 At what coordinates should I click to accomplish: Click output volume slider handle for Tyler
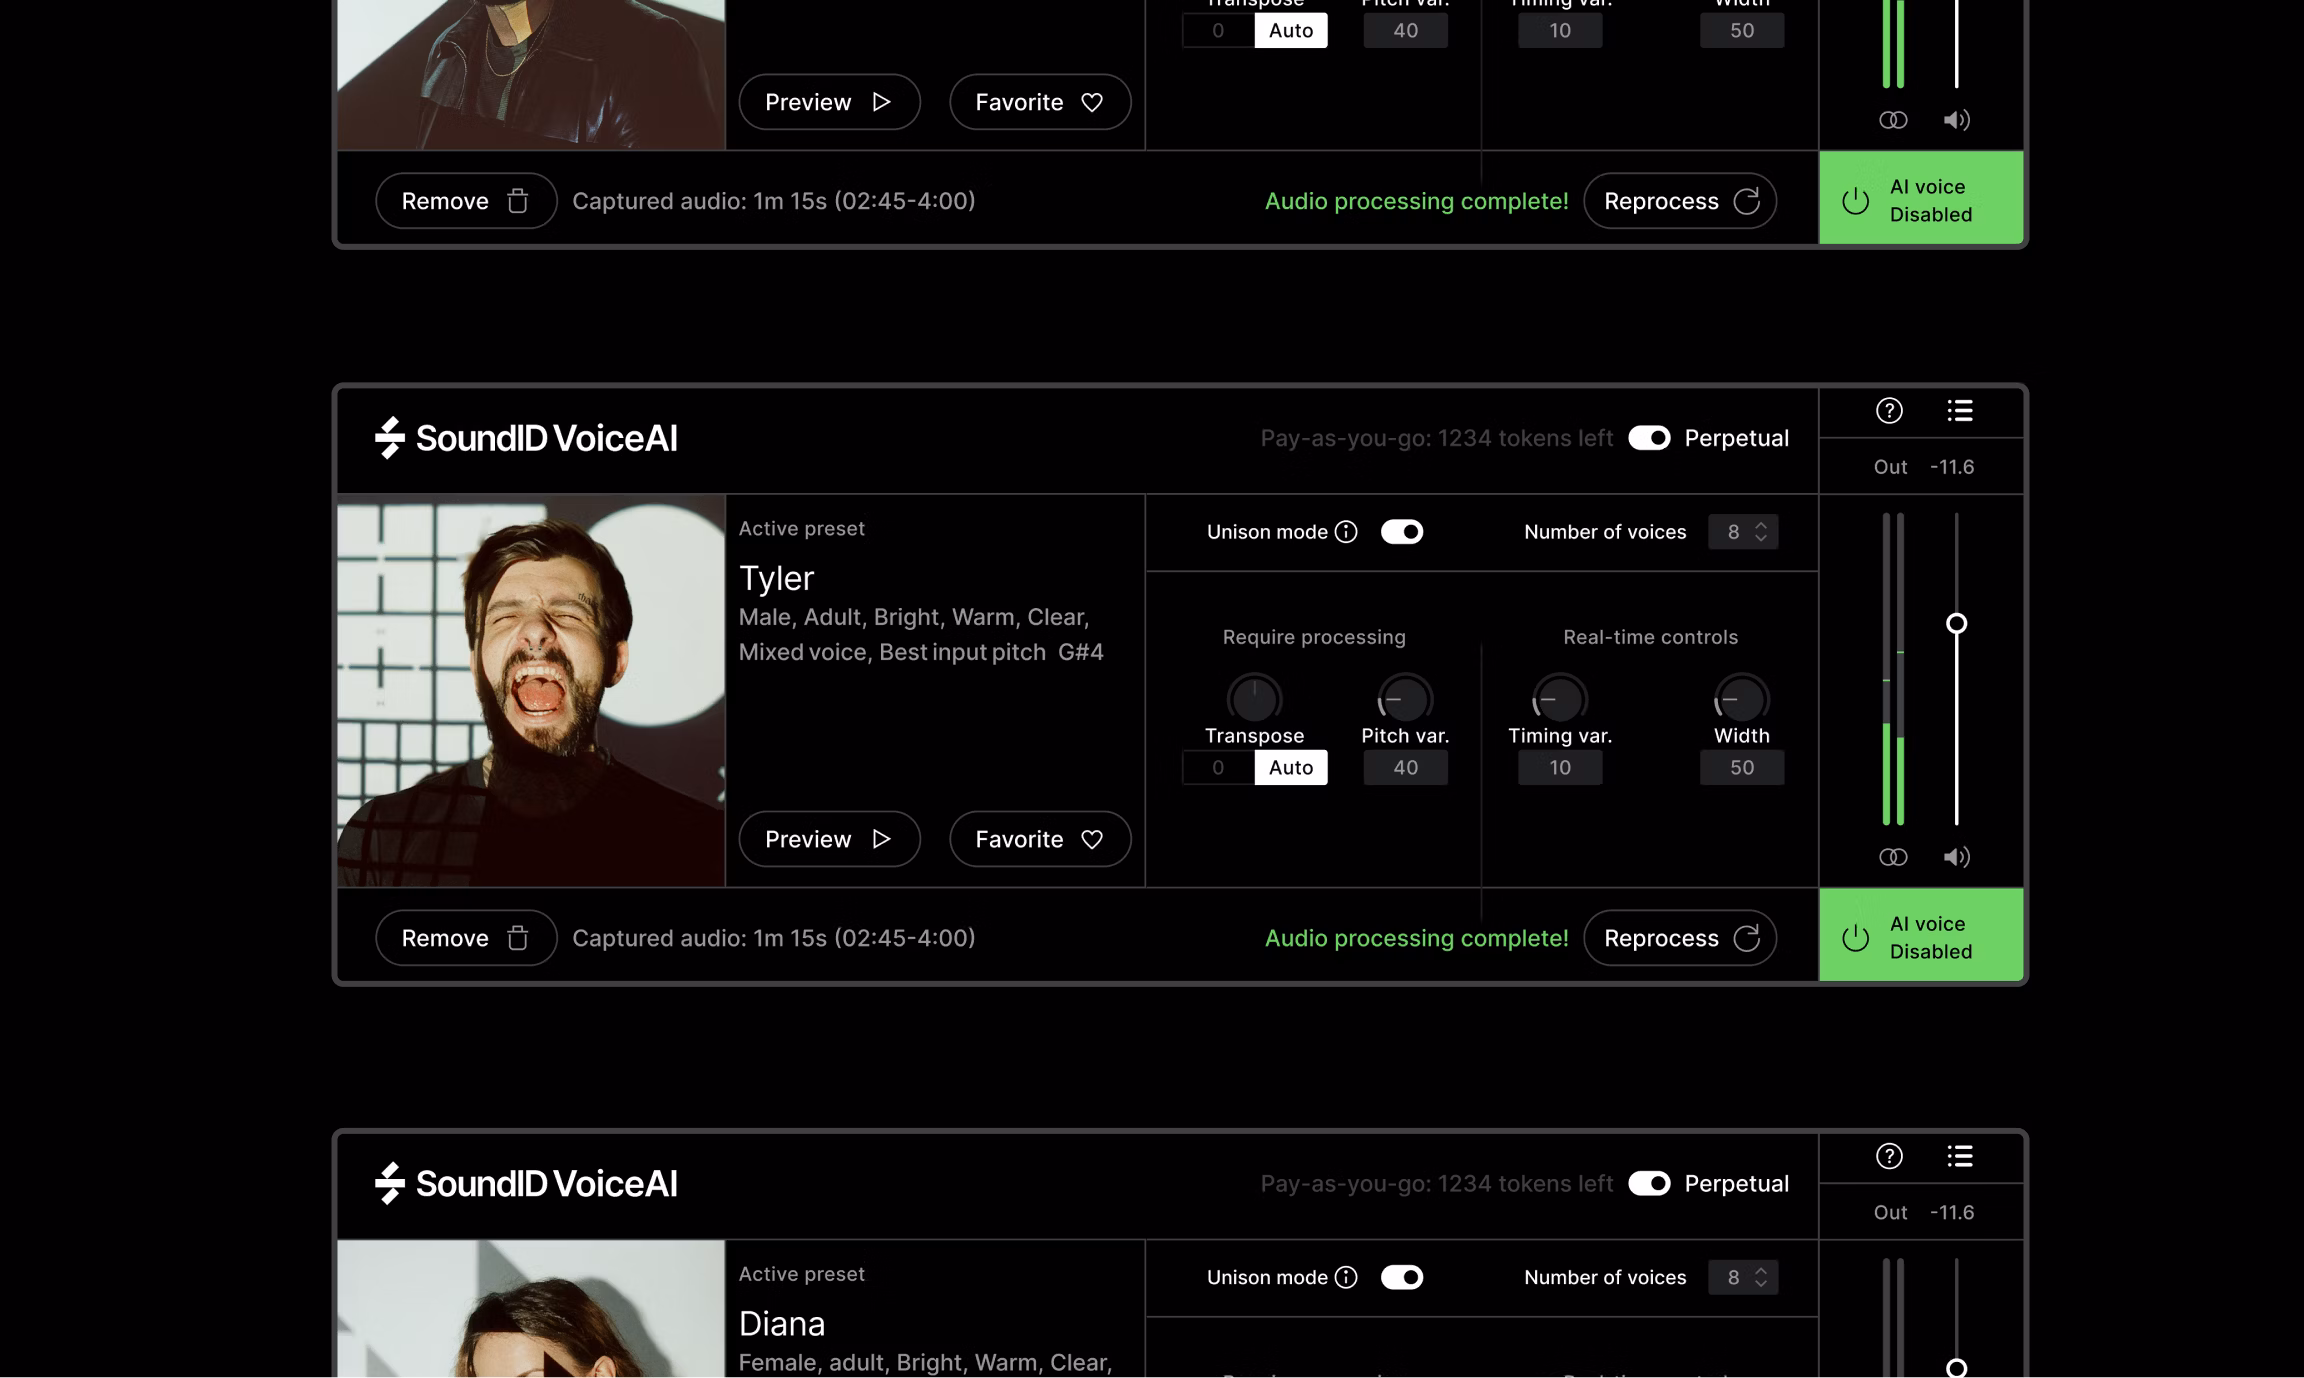pos(1957,624)
